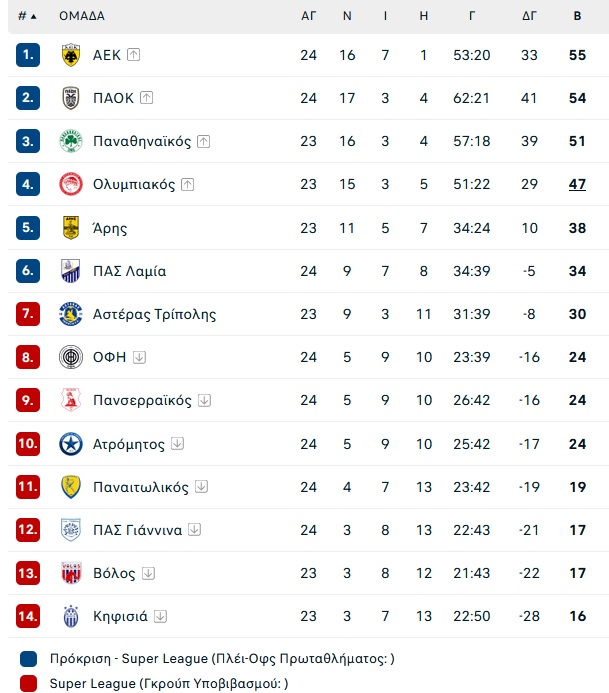The height and width of the screenshot is (693, 609).
Task: Click the Άρης yellow club badge
Action: click(71, 228)
